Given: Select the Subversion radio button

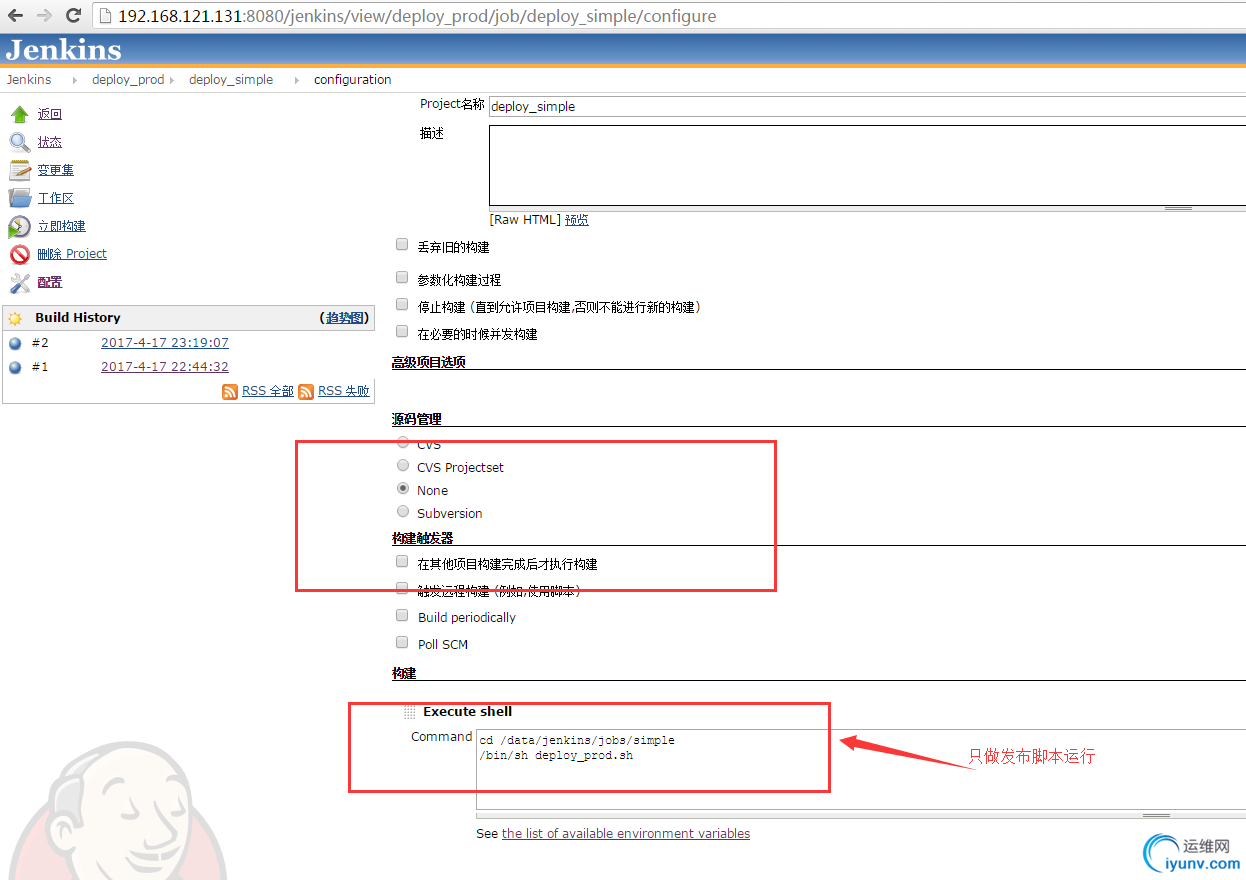Looking at the screenshot, I should pyautogui.click(x=403, y=511).
